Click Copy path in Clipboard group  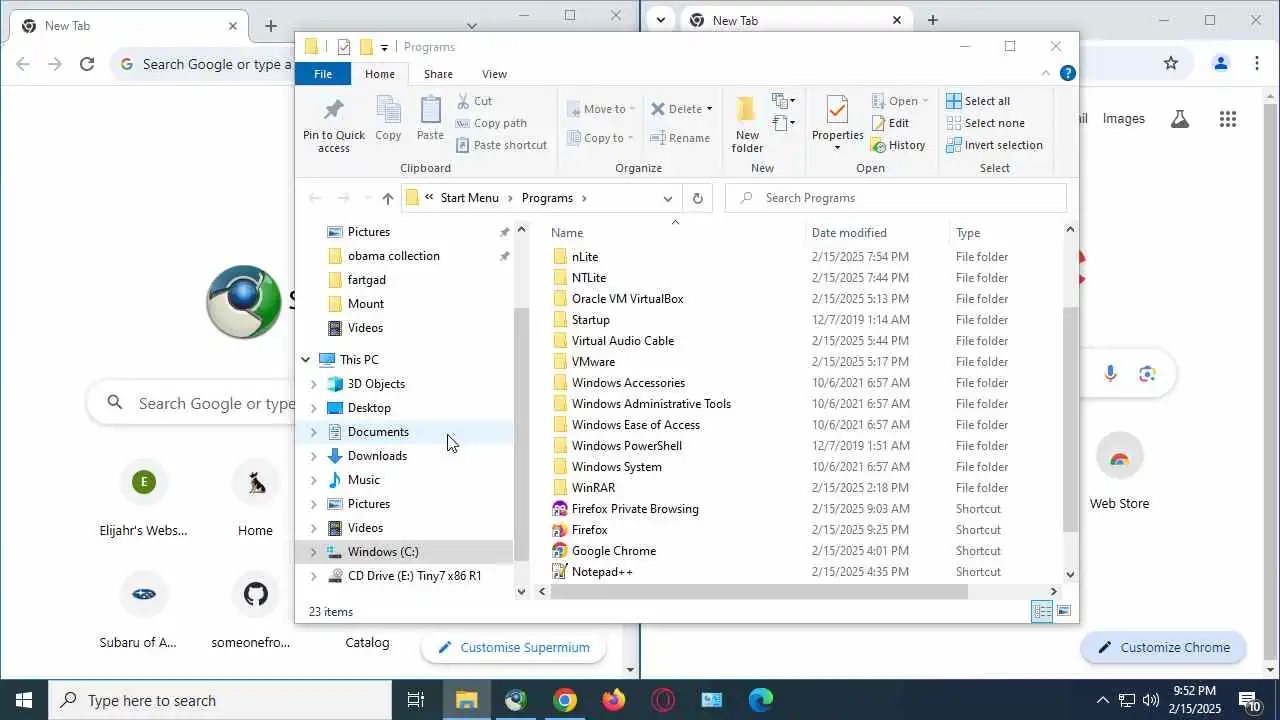(491, 123)
